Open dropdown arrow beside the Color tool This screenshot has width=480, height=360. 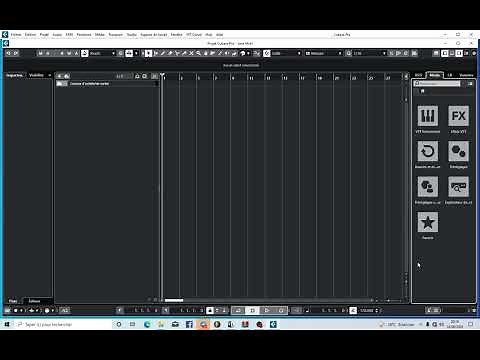coord(249,53)
